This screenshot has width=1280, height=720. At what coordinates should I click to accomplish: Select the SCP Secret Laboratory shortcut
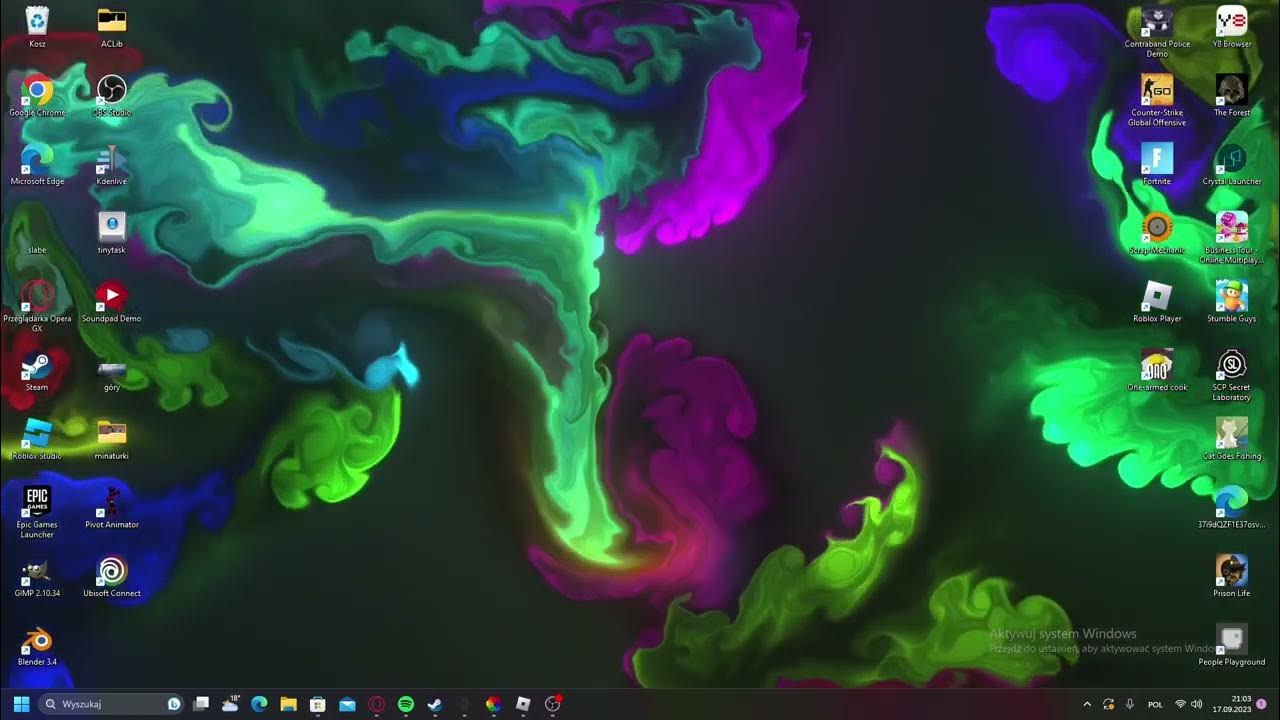[1232, 375]
